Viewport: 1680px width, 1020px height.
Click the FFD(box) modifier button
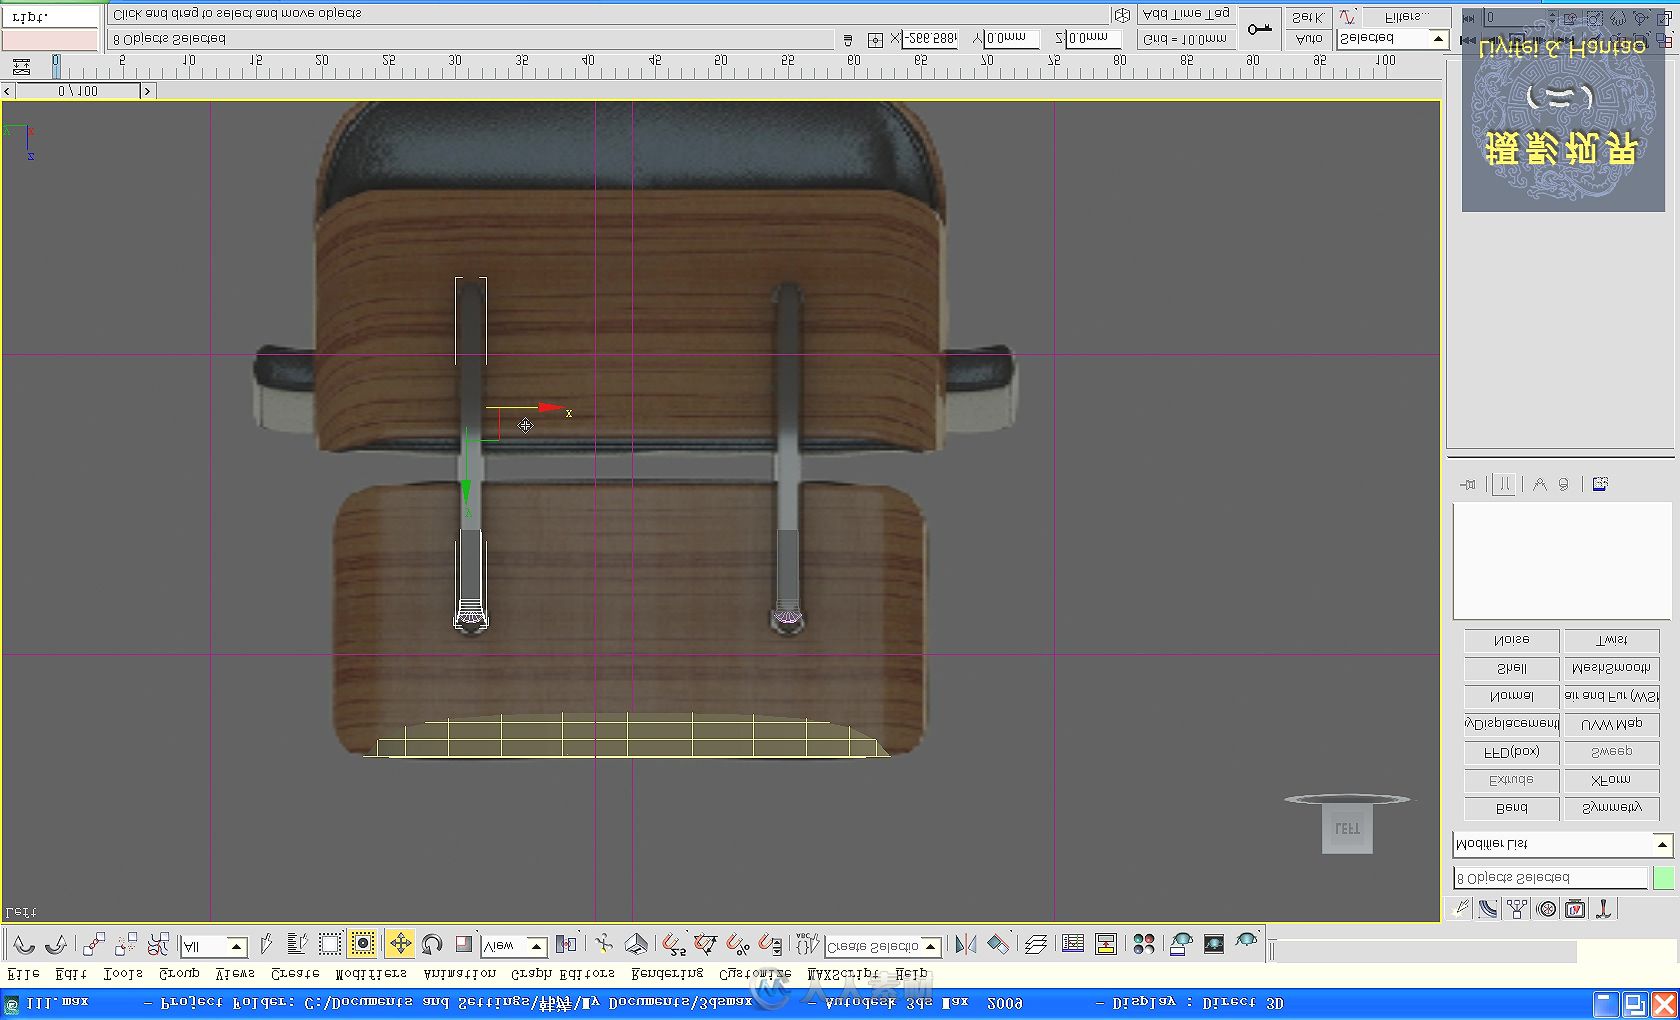(1511, 752)
